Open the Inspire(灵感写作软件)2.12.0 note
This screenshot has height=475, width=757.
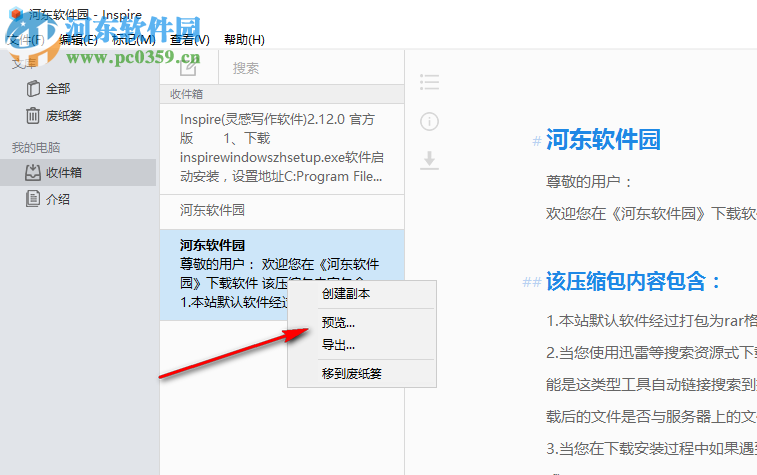tap(282, 149)
